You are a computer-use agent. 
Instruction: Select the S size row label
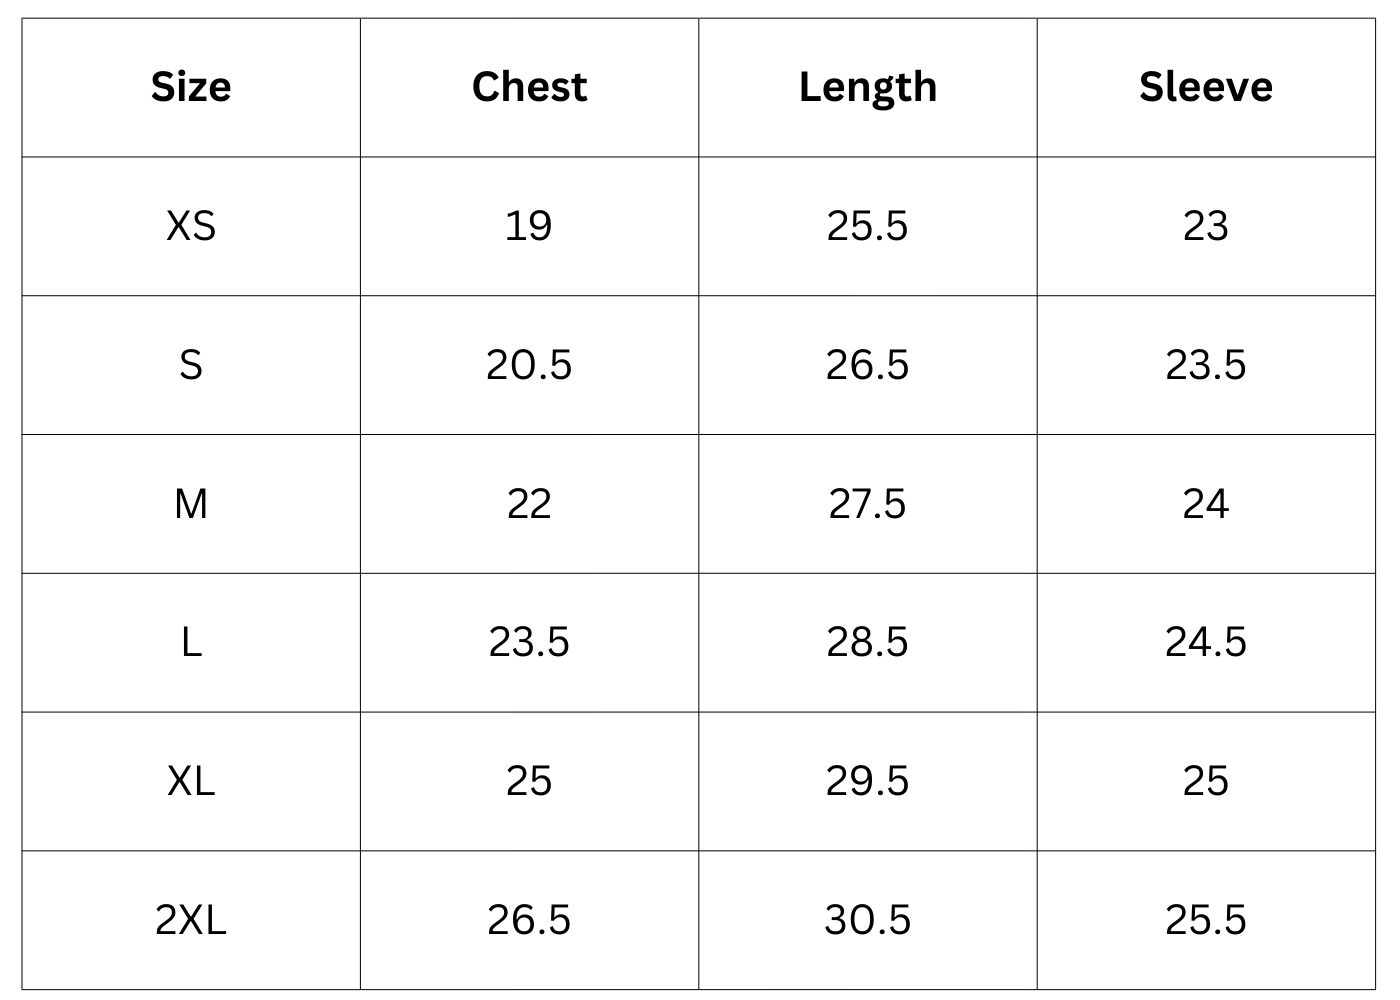(x=191, y=365)
